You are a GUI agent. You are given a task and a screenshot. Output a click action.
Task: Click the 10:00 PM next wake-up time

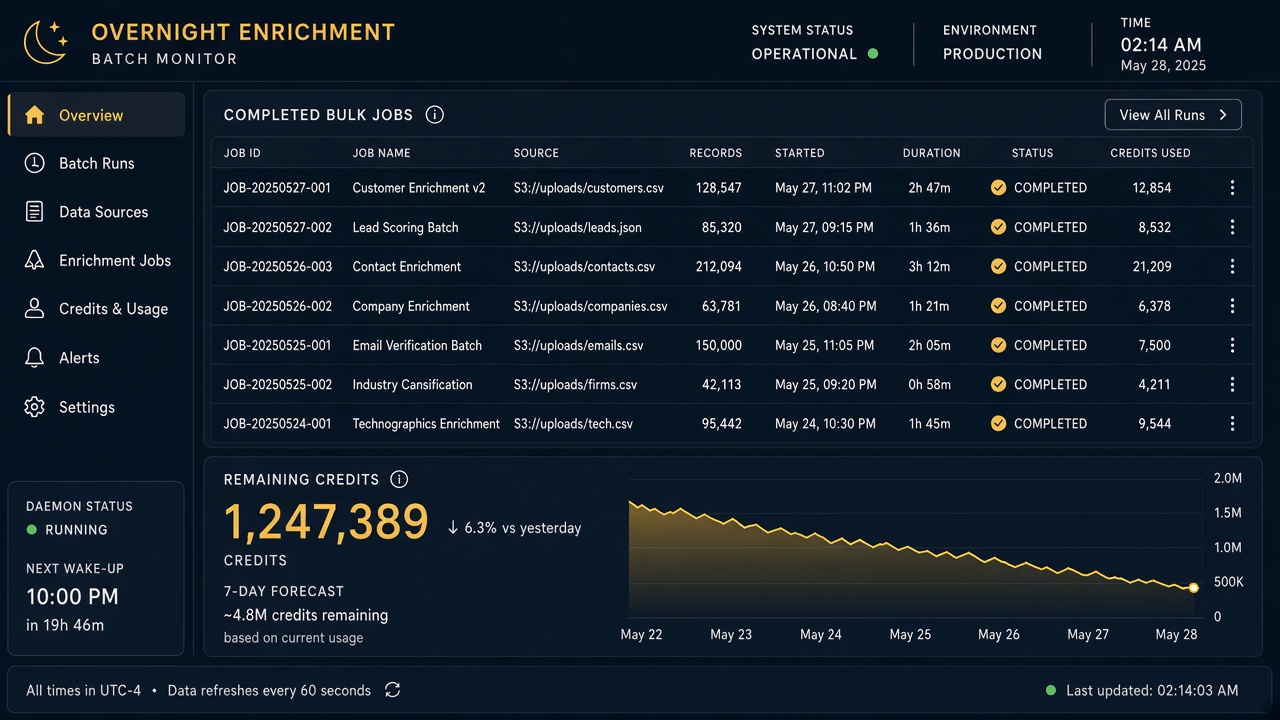72,597
